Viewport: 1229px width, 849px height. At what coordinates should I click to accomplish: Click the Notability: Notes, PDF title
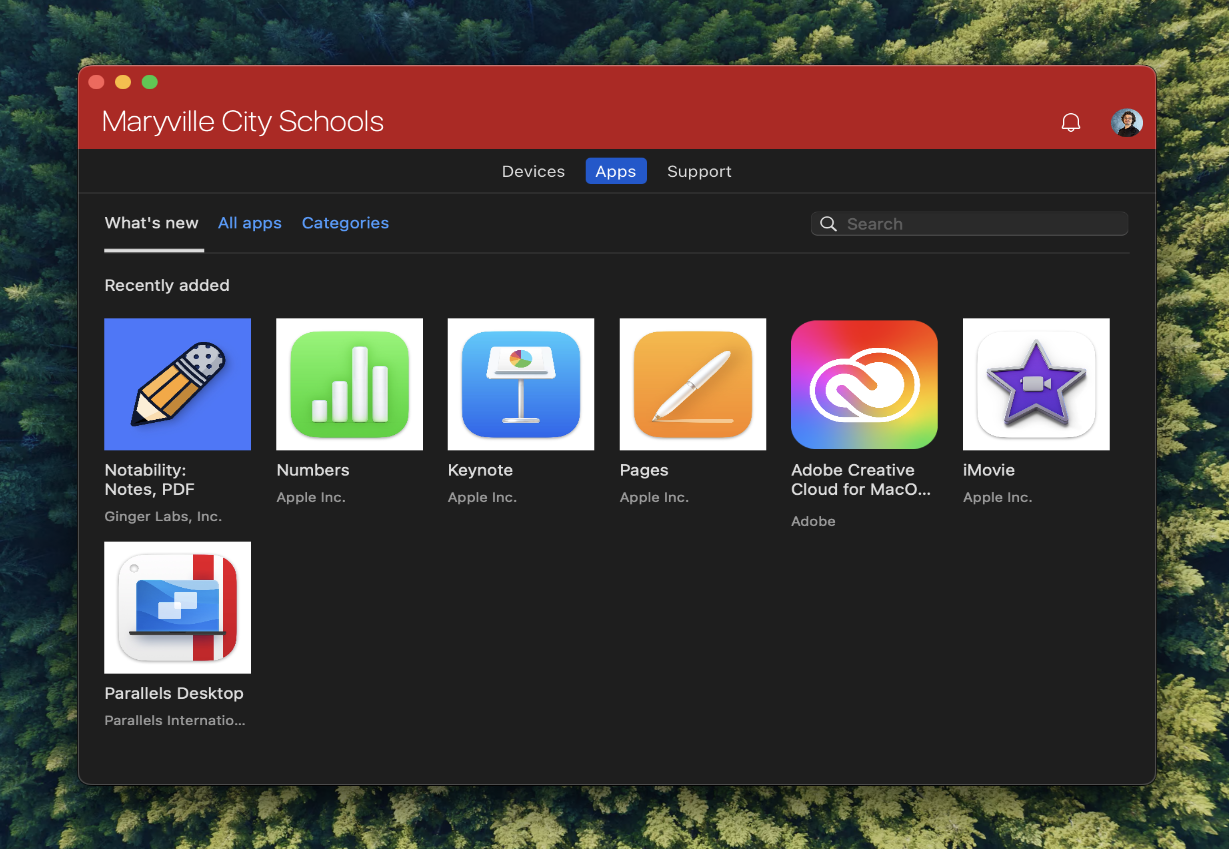(150, 480)
